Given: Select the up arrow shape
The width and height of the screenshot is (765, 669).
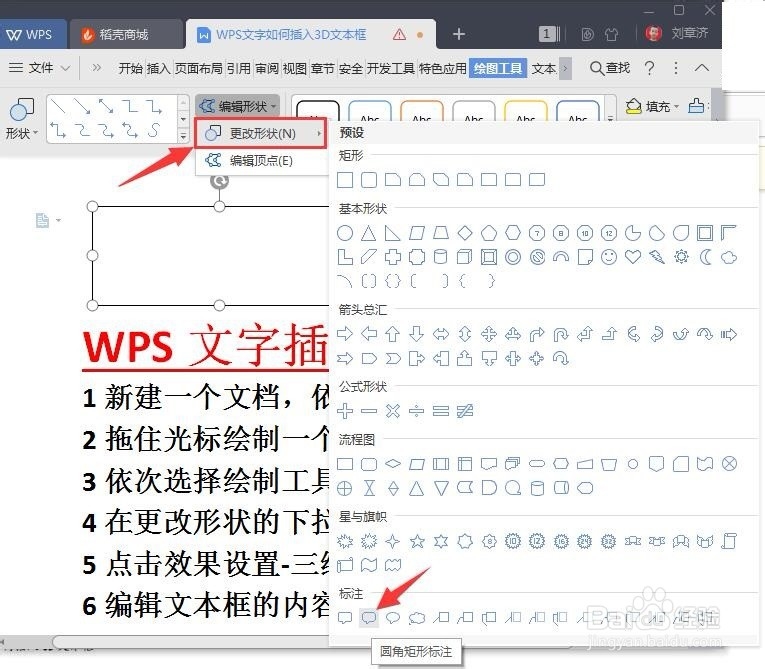Looking at the screenshot, I should 393,334.
